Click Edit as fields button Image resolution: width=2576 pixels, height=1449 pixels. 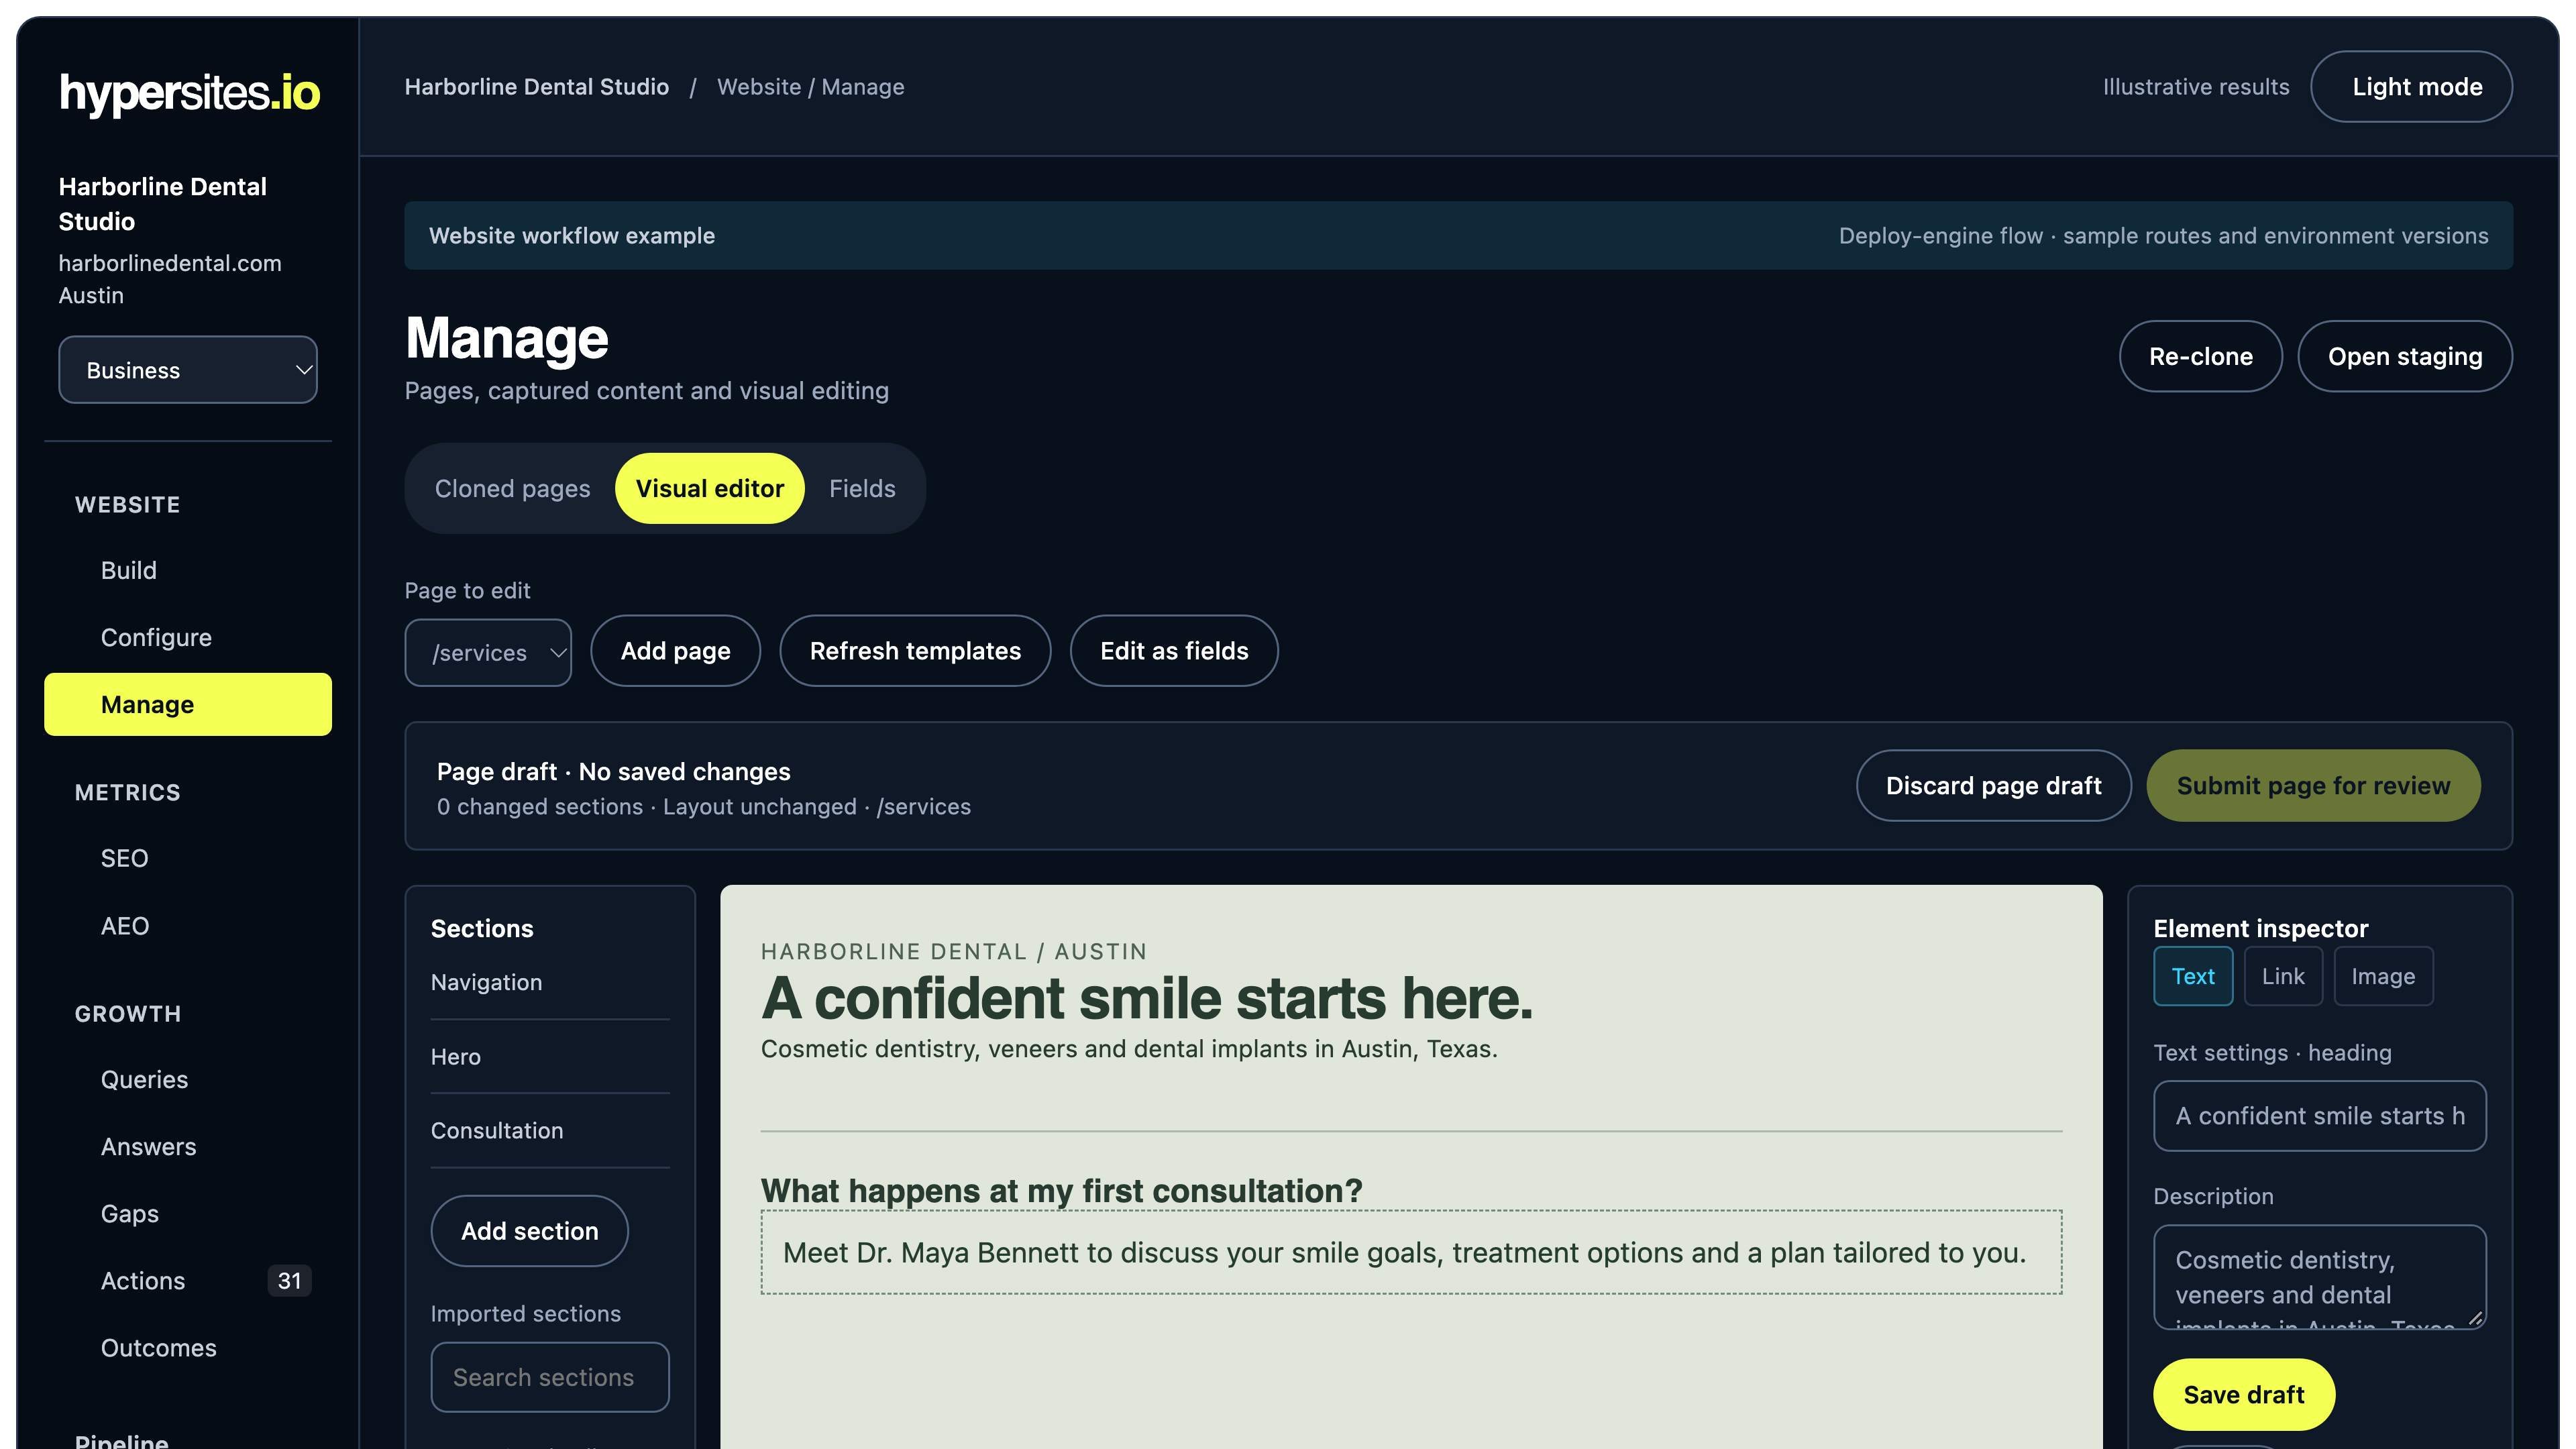tap(1174, 651)
